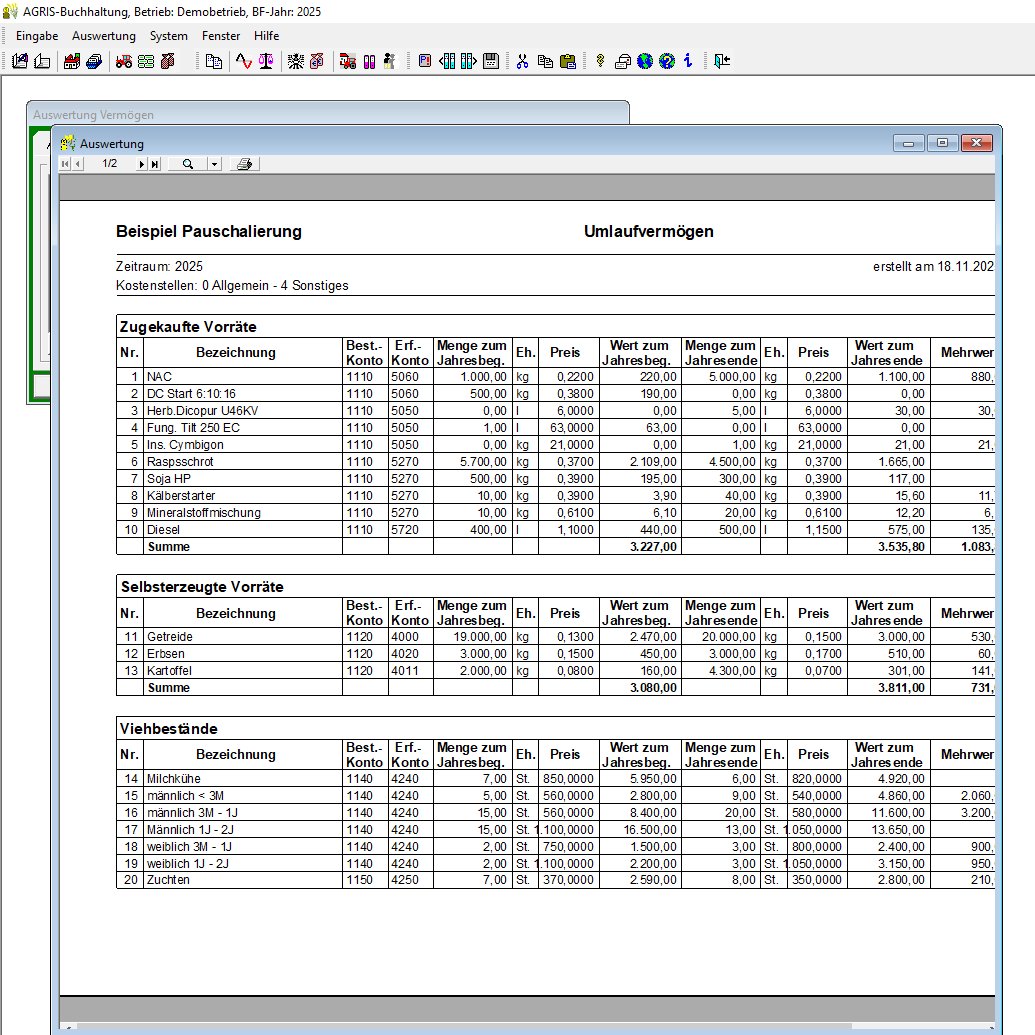Click the balance scales toolbar icon
Viewport: 1035px width, 1035px height.
tap(265, 61)
